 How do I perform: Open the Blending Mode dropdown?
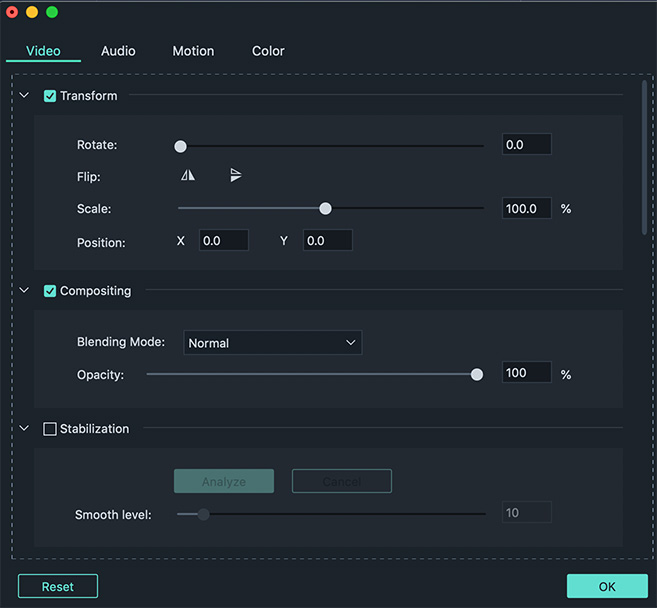click(273, 343)
